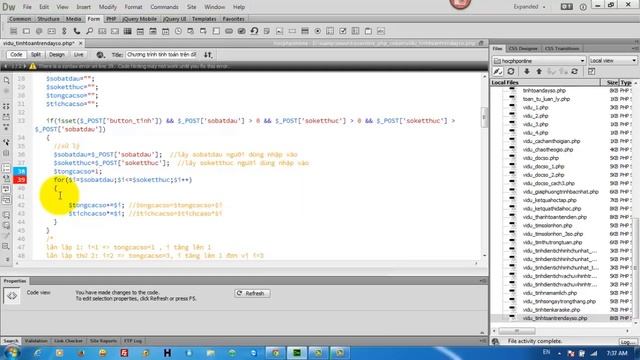Image resolution: width=640 pixels, height=360 pixels.
Task: Click code editor vertical scrollbar thumb
Action: (x=484, y=118)
